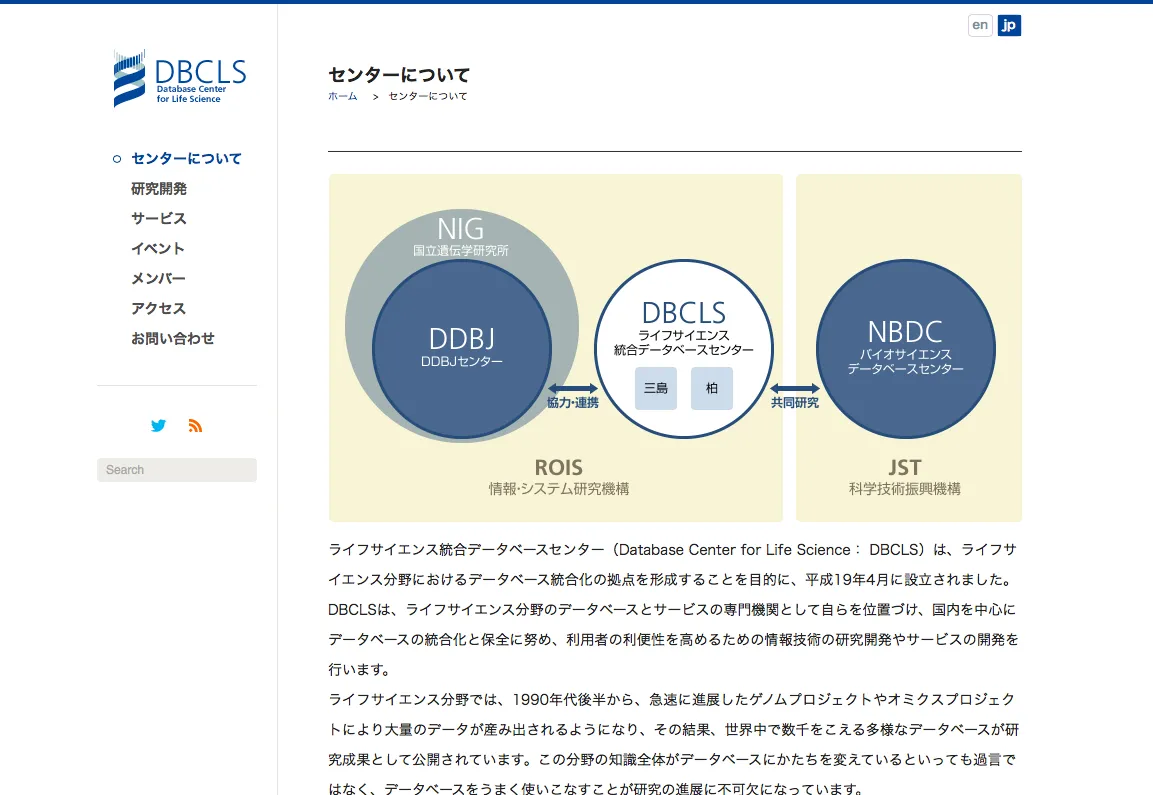Select the 柏 box in DBCLS circle
1153x795 pixels.
(712, 388)
